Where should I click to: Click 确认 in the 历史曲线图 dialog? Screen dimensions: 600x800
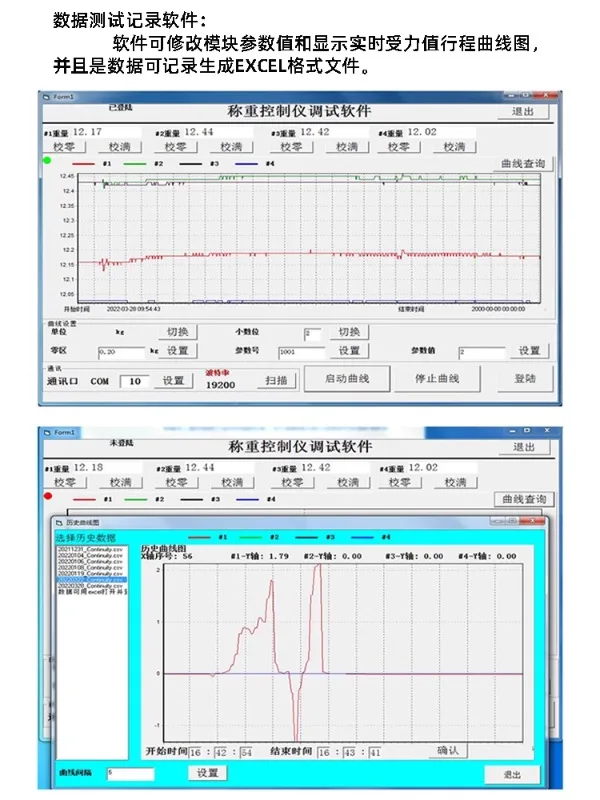click(x=448, y=751)
